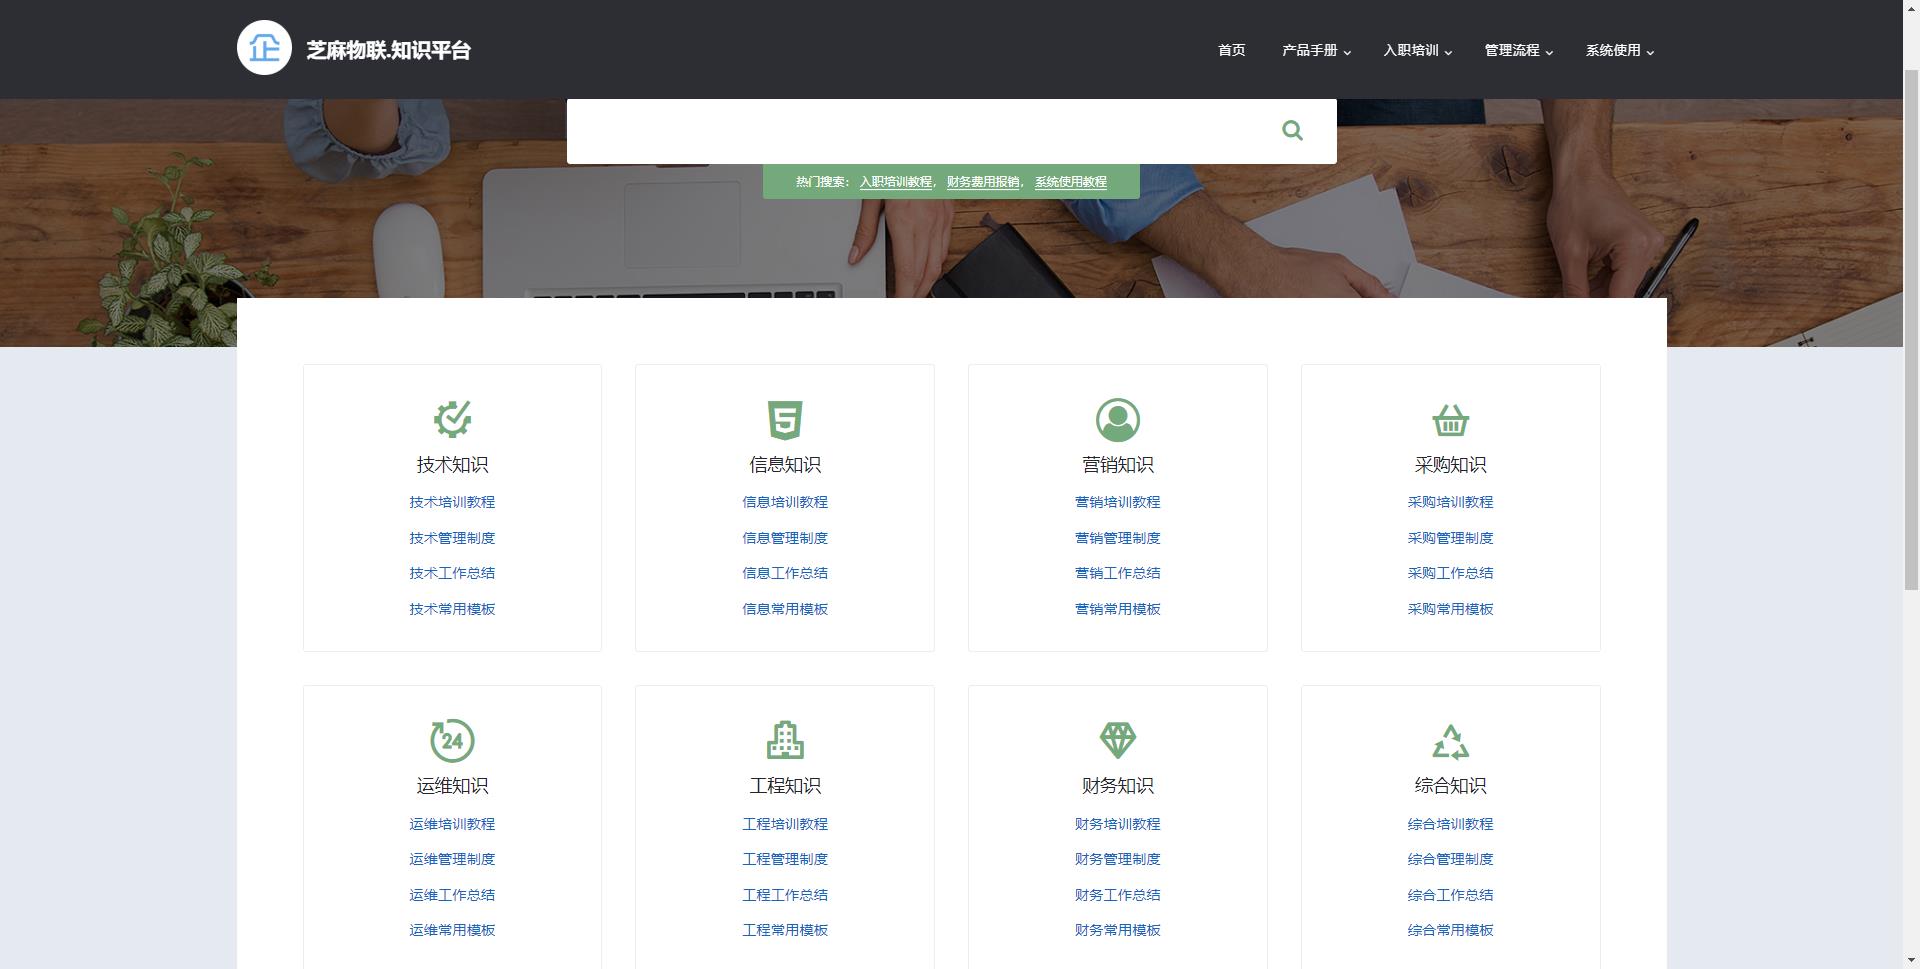Click the 芝麻物联 logo icon

(x=264, y=48)
